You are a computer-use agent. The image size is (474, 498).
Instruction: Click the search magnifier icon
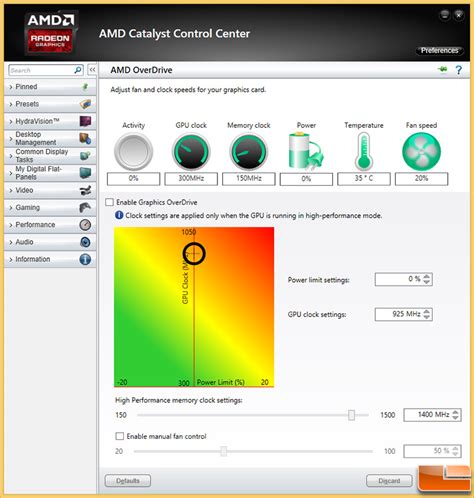tap(78, 70)
